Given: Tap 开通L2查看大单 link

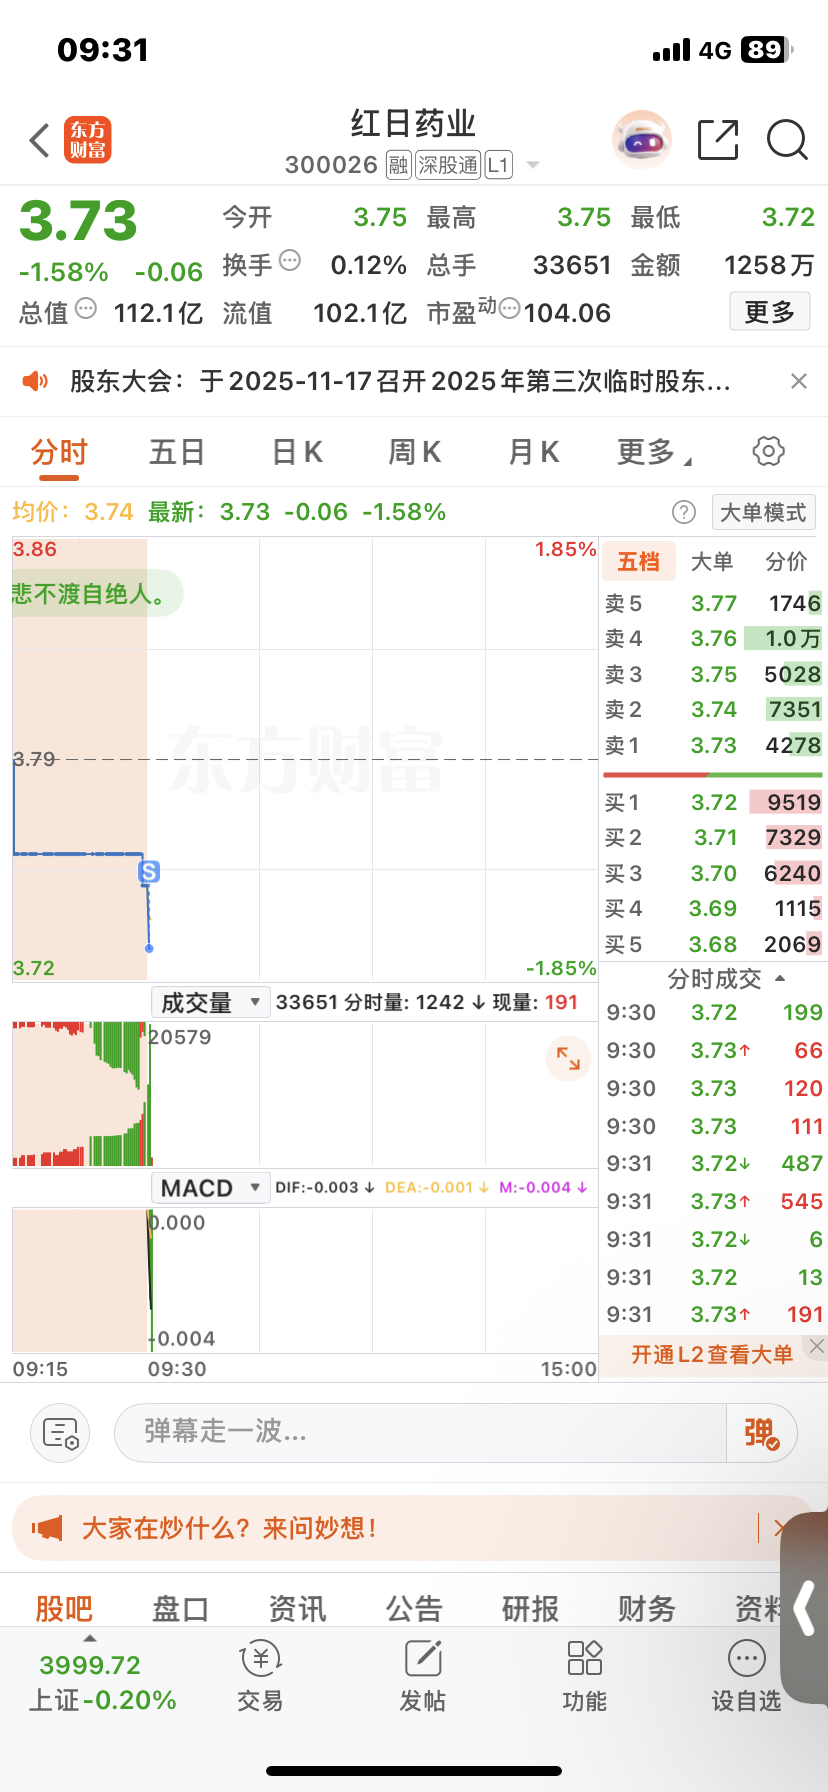Looking at the screenshot, I should click(712, 1354).
